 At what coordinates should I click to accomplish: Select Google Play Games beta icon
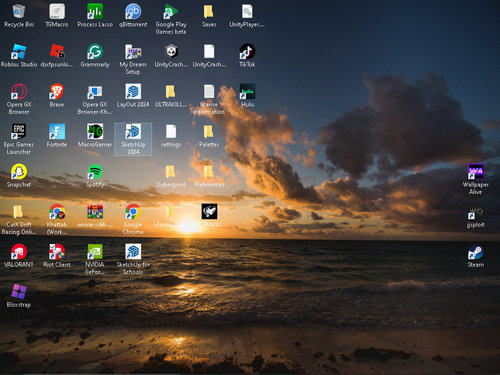[x=171, y=12]
